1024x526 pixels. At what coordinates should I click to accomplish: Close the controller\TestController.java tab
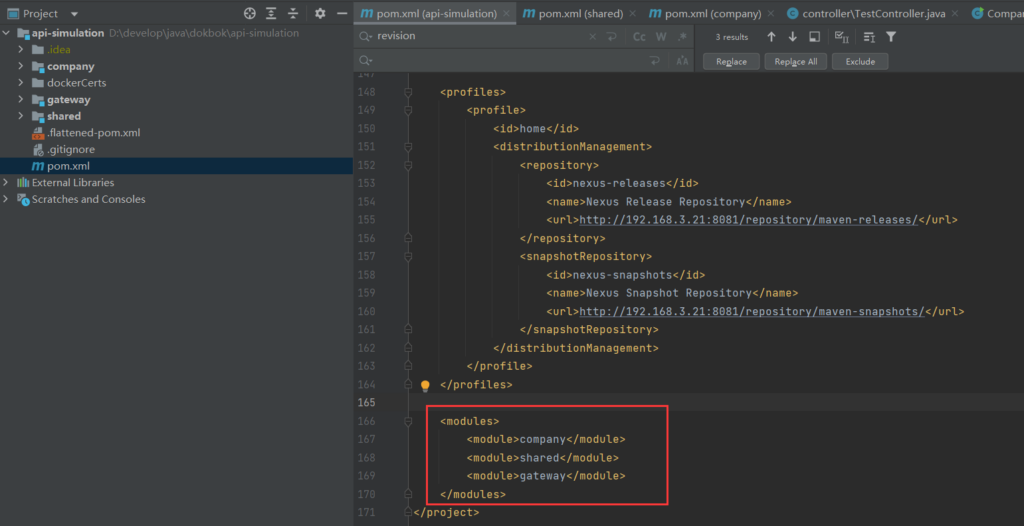point(955,13)
